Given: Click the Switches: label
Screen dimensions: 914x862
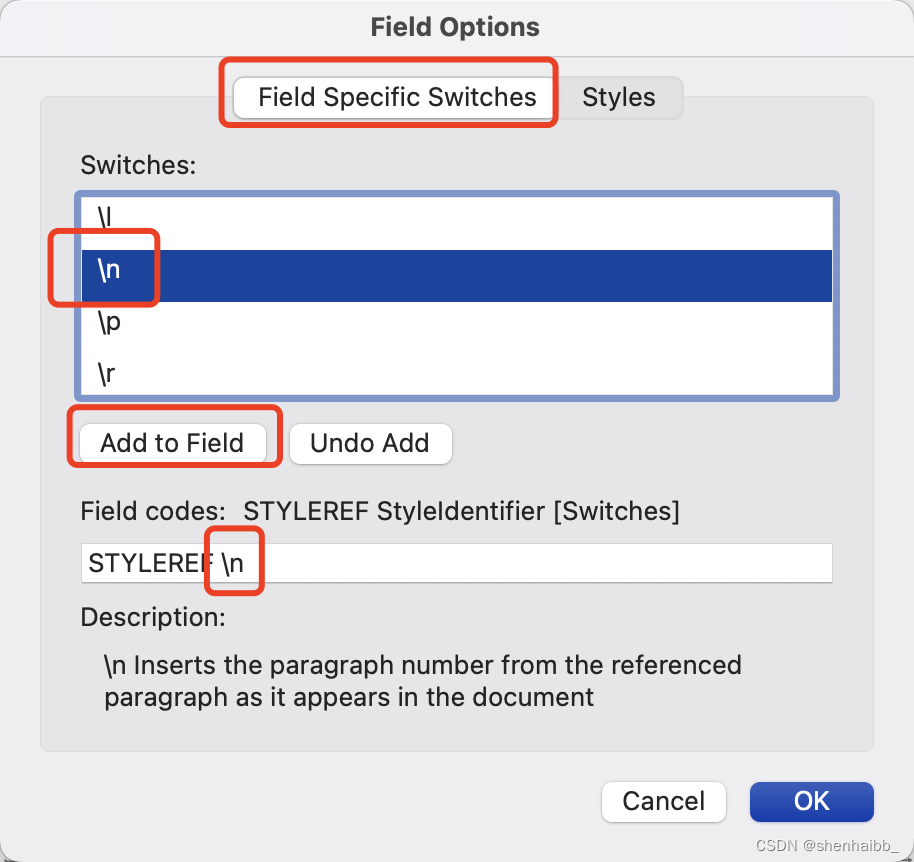Looking at the screenshot, I should 138,165.
